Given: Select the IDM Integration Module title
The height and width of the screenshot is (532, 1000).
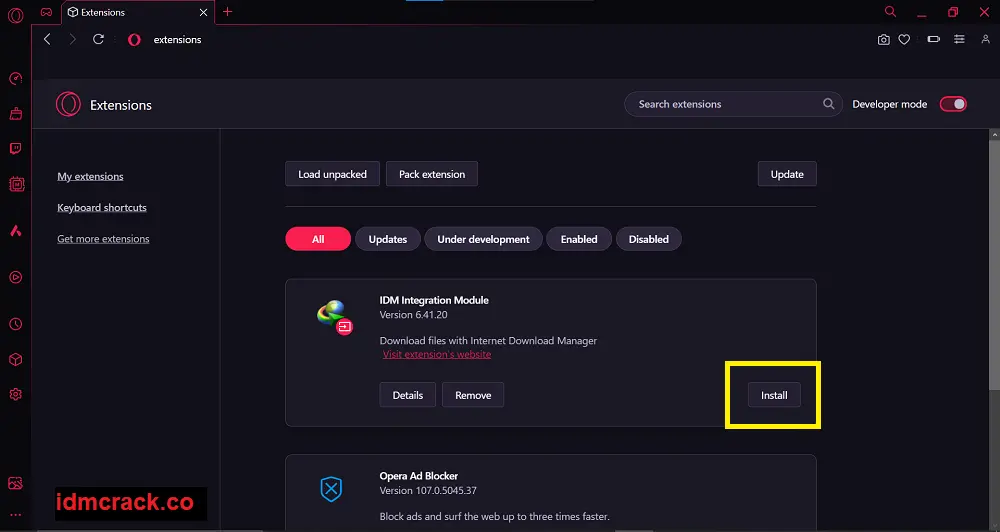Looking at the screenshot, I should pos(434,300).
